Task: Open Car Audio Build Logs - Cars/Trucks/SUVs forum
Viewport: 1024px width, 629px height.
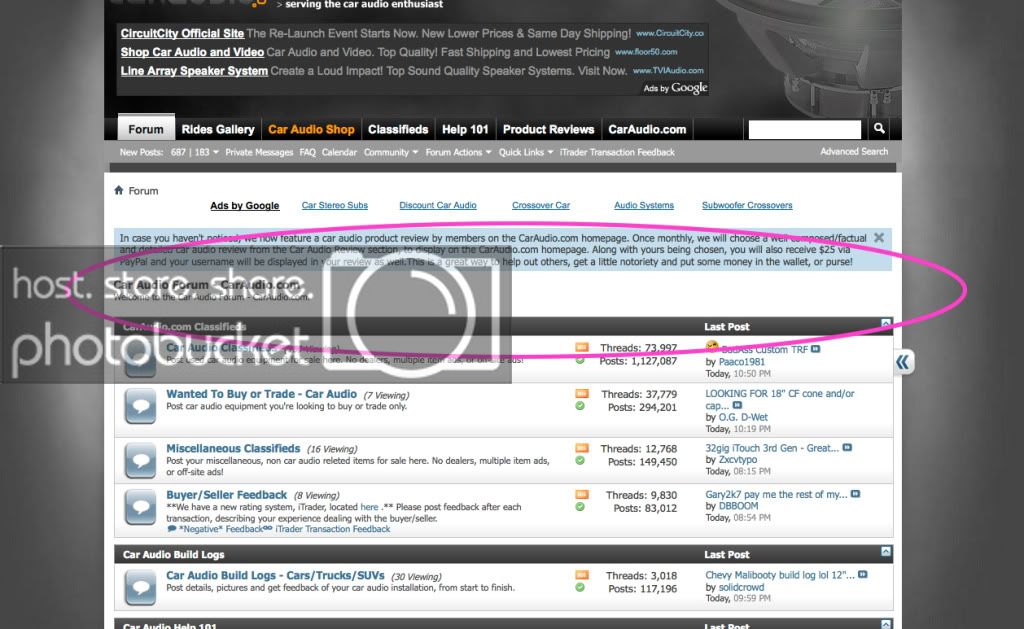Action: [275, 575]
